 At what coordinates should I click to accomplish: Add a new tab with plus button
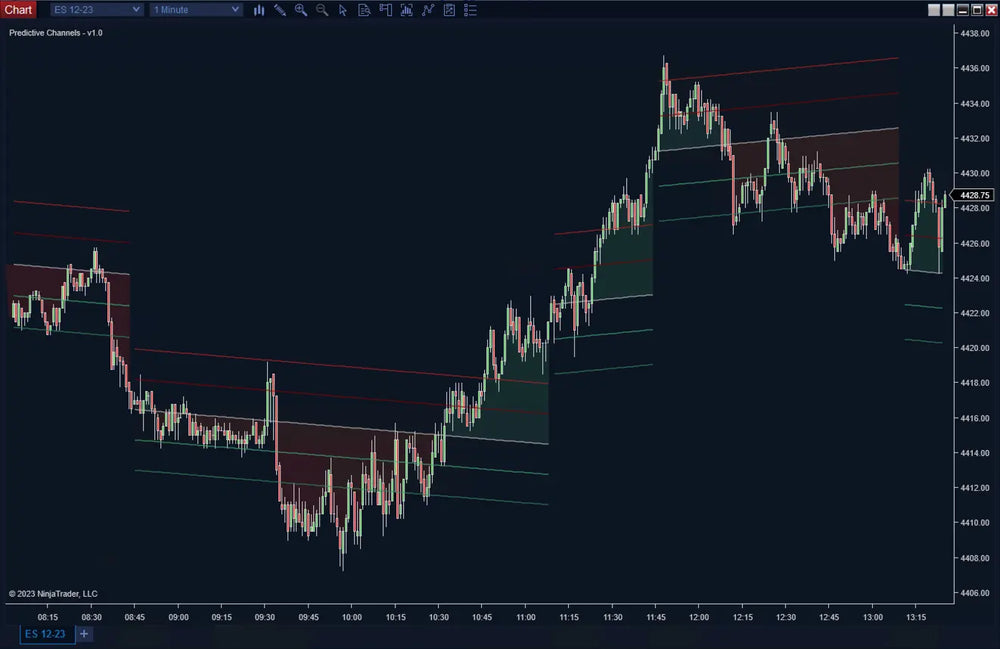tap(84, 634)
